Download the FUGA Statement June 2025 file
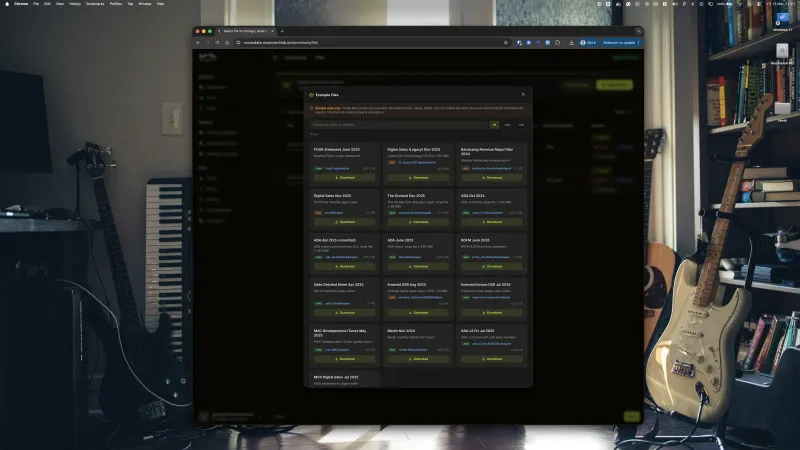The image size is (800, 450). coord(346,178)
